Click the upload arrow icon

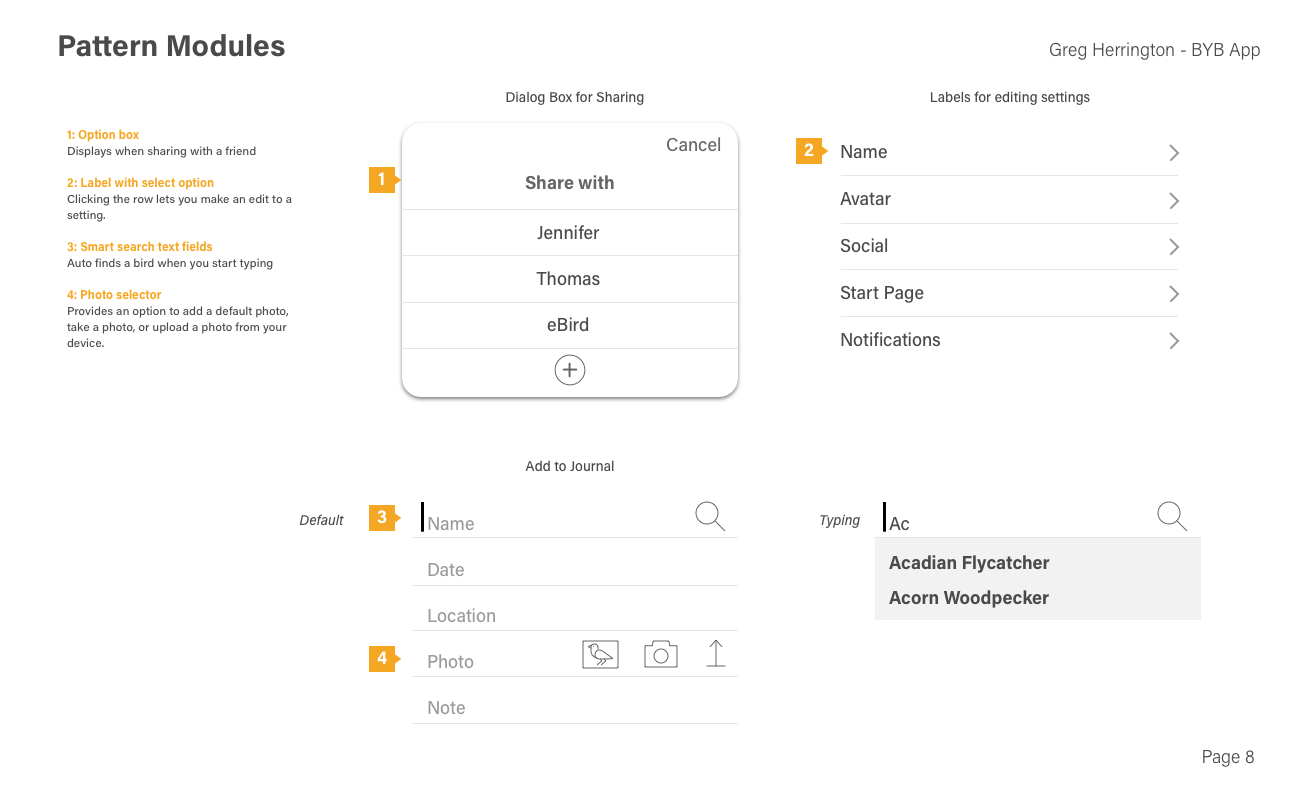coord(716,653)
